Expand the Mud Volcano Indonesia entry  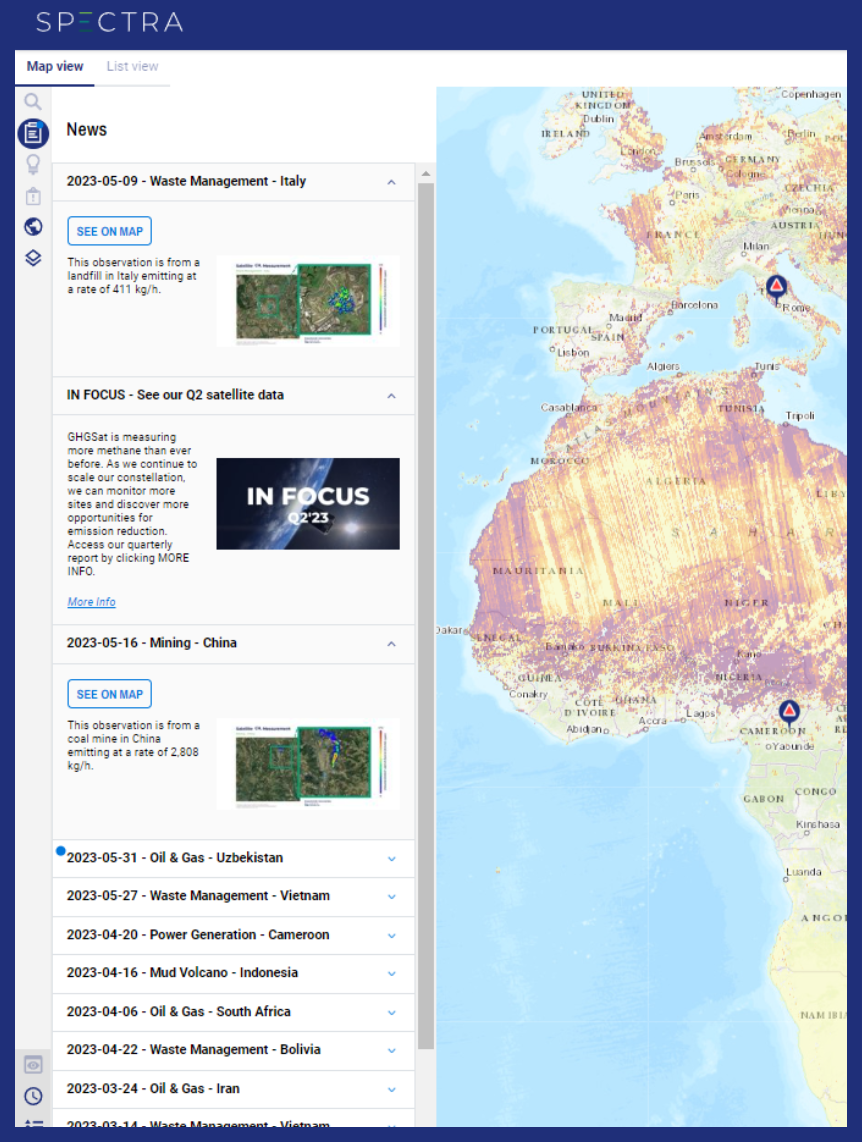click(391, 973)
